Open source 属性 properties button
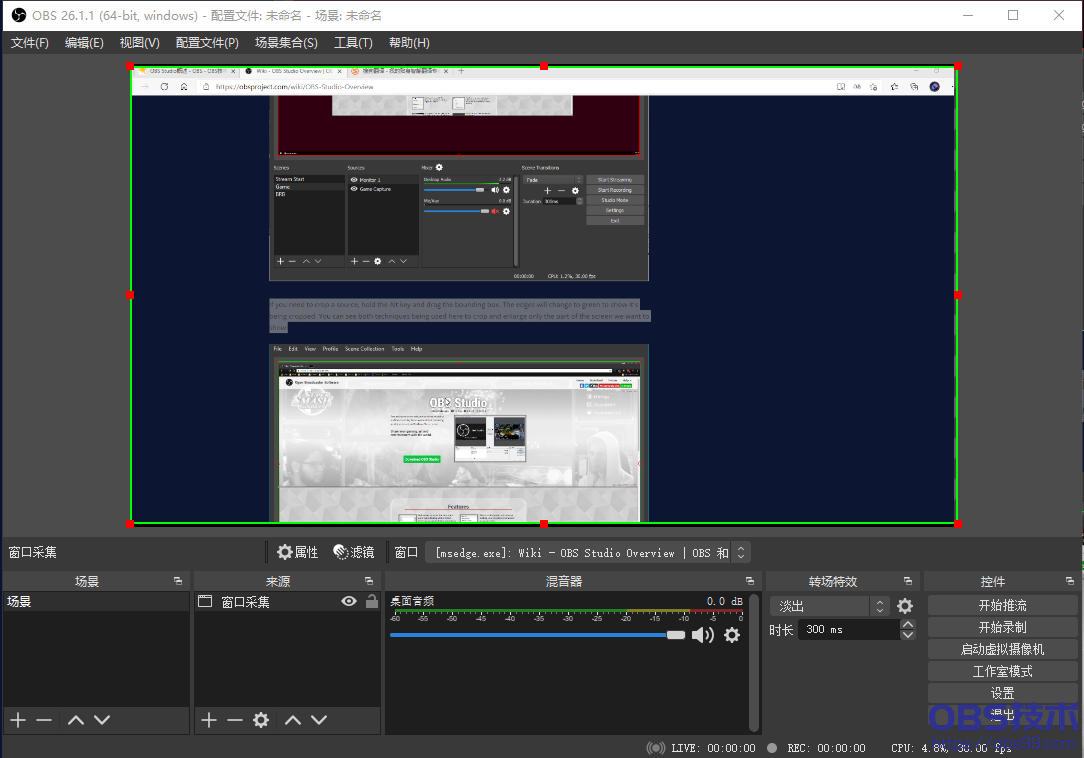Viewport: 1084px width, 758px height. [x=297, y=552]
